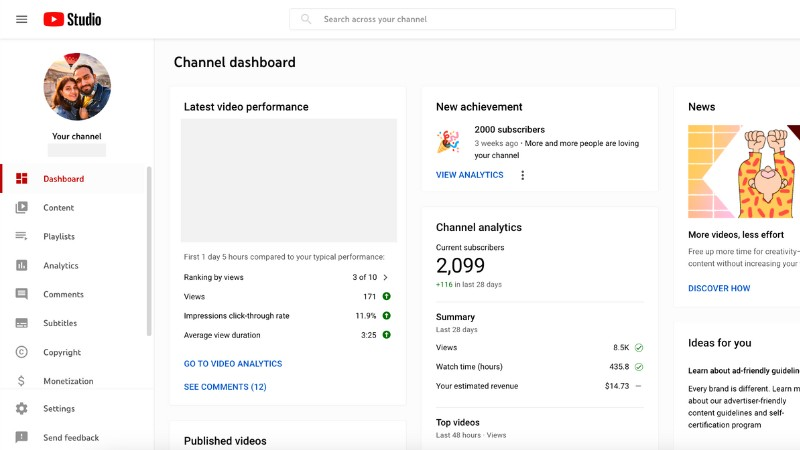
Task: Open the hamburger navigation menu
Action: (x=21, y=19)
